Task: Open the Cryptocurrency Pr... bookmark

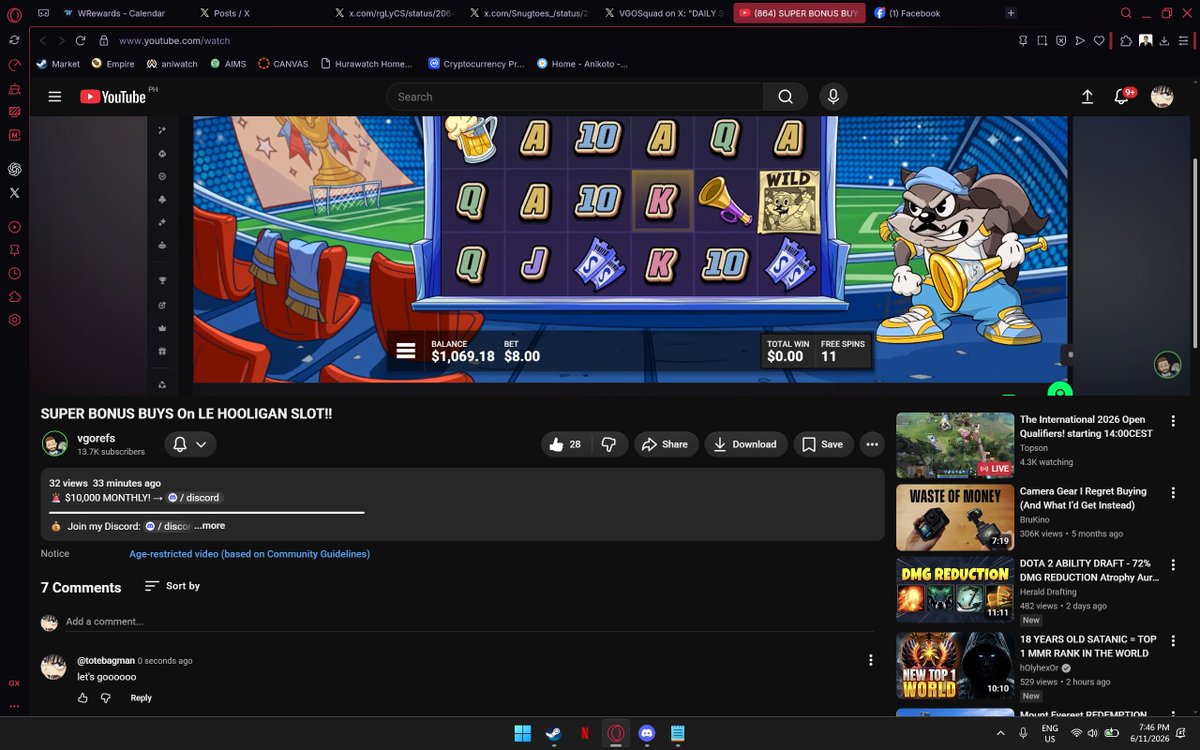Action: pyautogui.click(x=476, y=63)
